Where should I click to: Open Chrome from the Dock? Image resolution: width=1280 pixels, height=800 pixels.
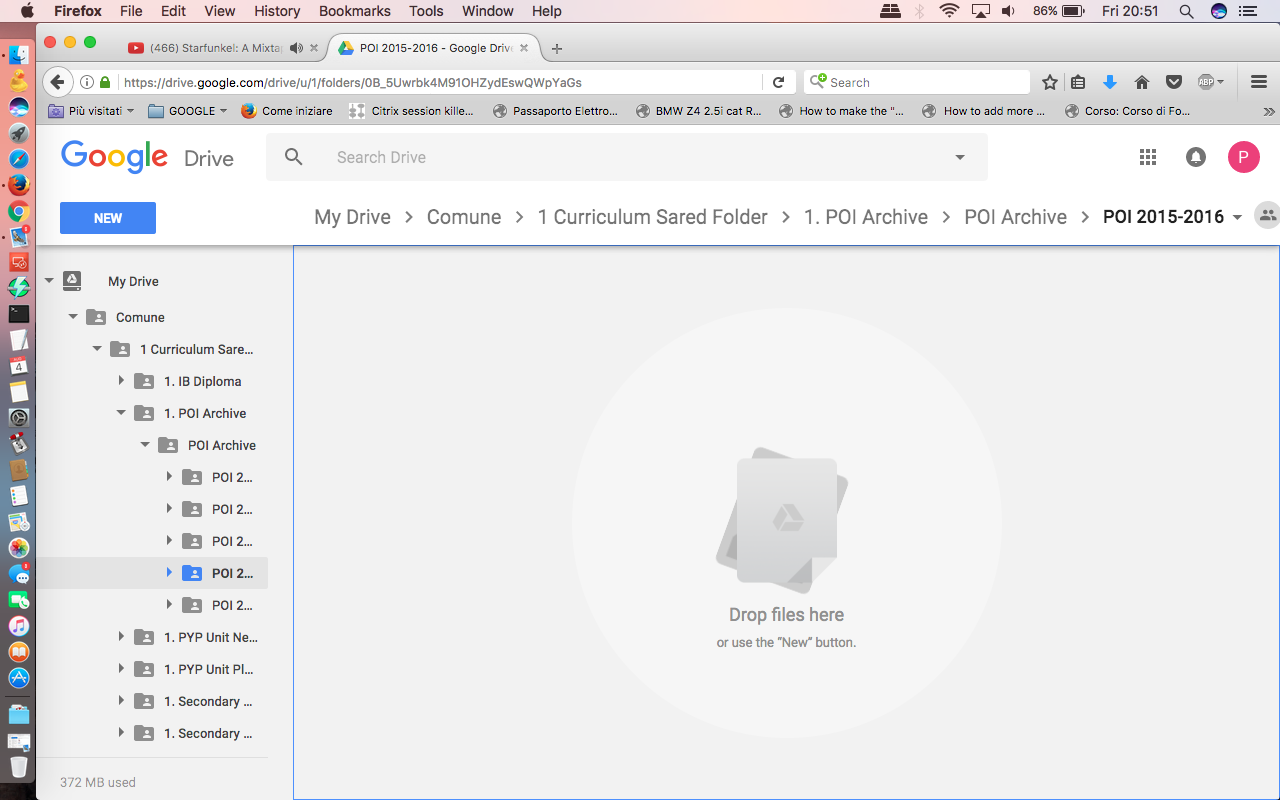pos(19,211)
